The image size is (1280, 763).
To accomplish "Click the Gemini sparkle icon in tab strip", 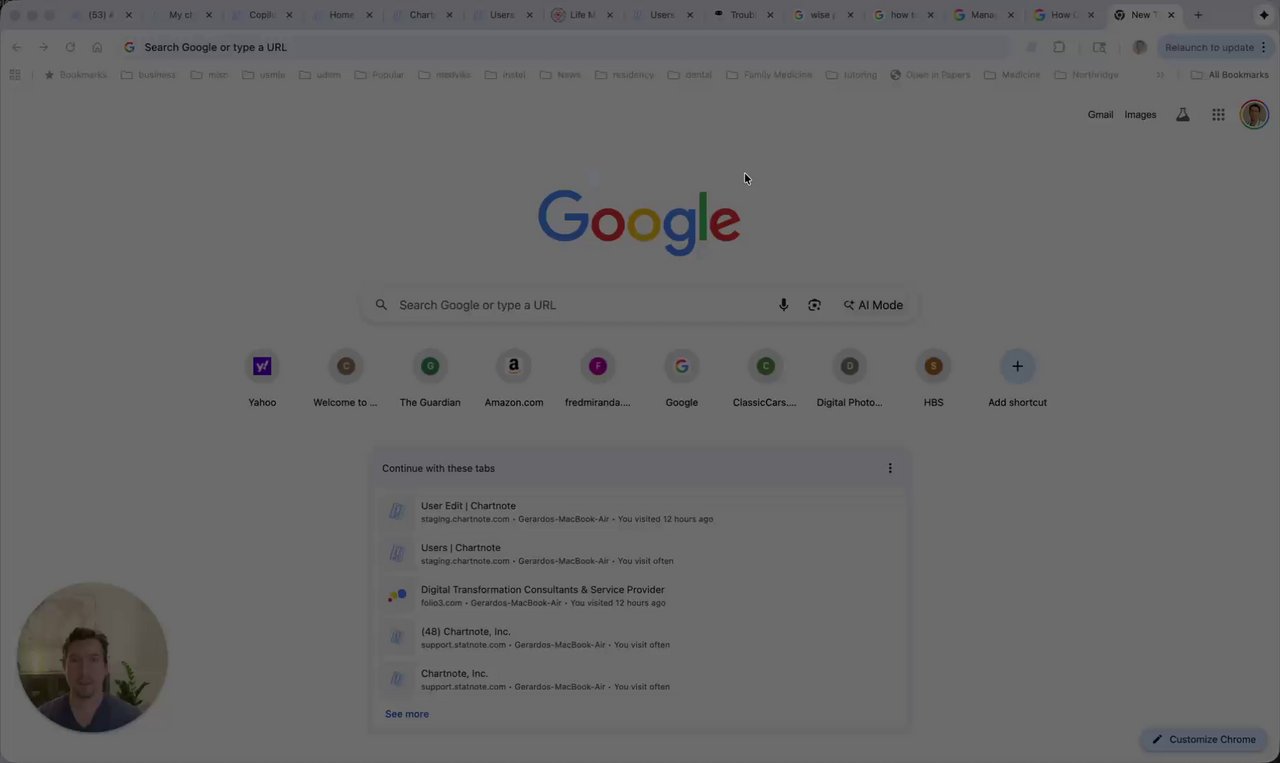I will pos(1264,15).
